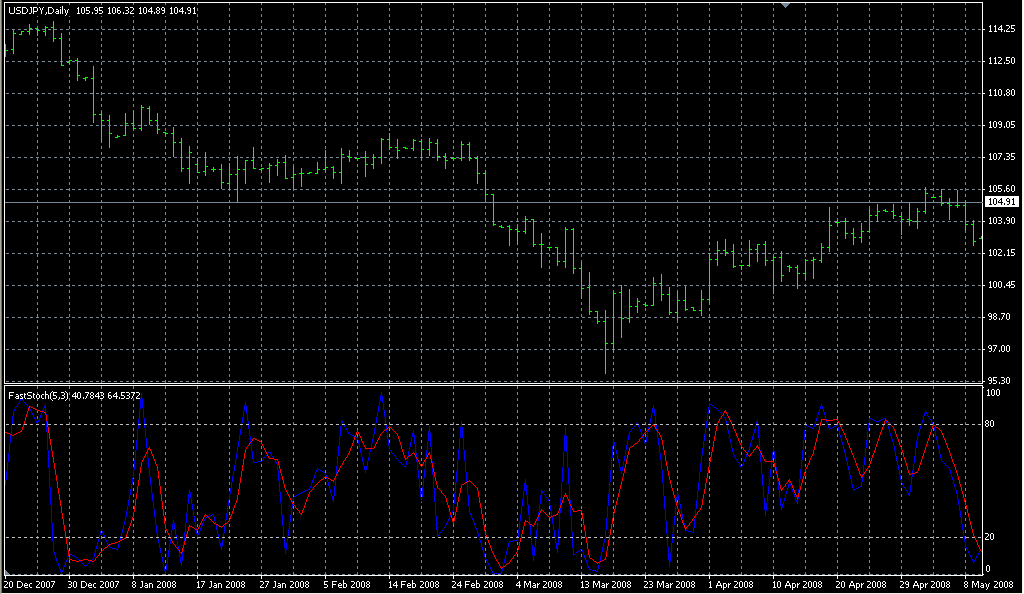
Task: Click the small triangle at time axis start
Action: (x=6, y=574)
